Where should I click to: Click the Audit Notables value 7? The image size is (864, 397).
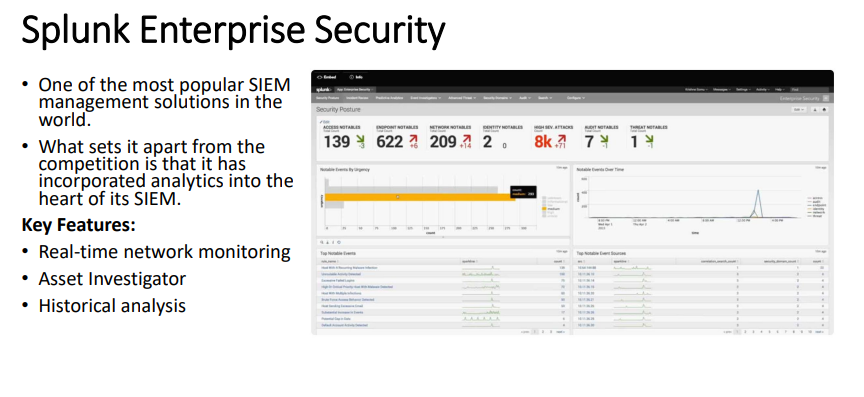589,142
